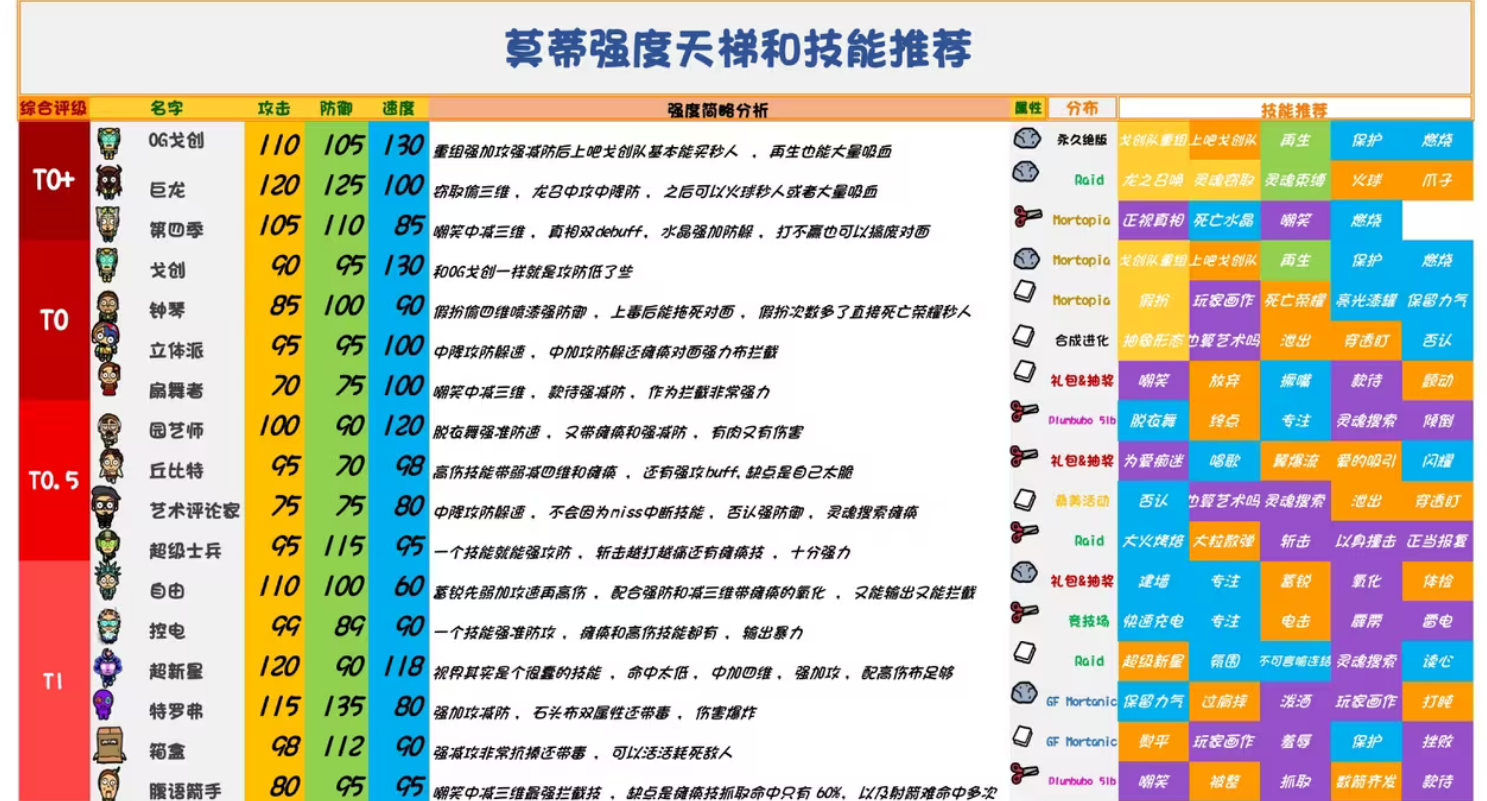Click the rock attribute icon in 巨龙 row

[1026, 172]
